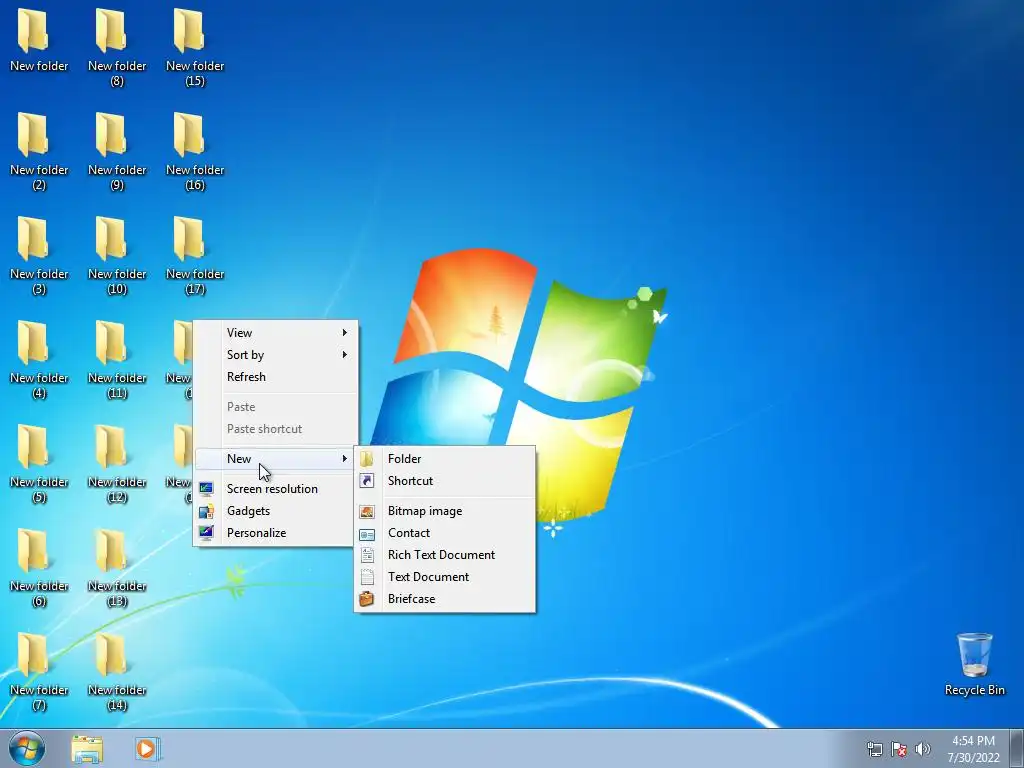Launch Windows Media Player from taskbar
Image resolution: width=1024 pixels, height=768 pixels.
pos(148,748)
